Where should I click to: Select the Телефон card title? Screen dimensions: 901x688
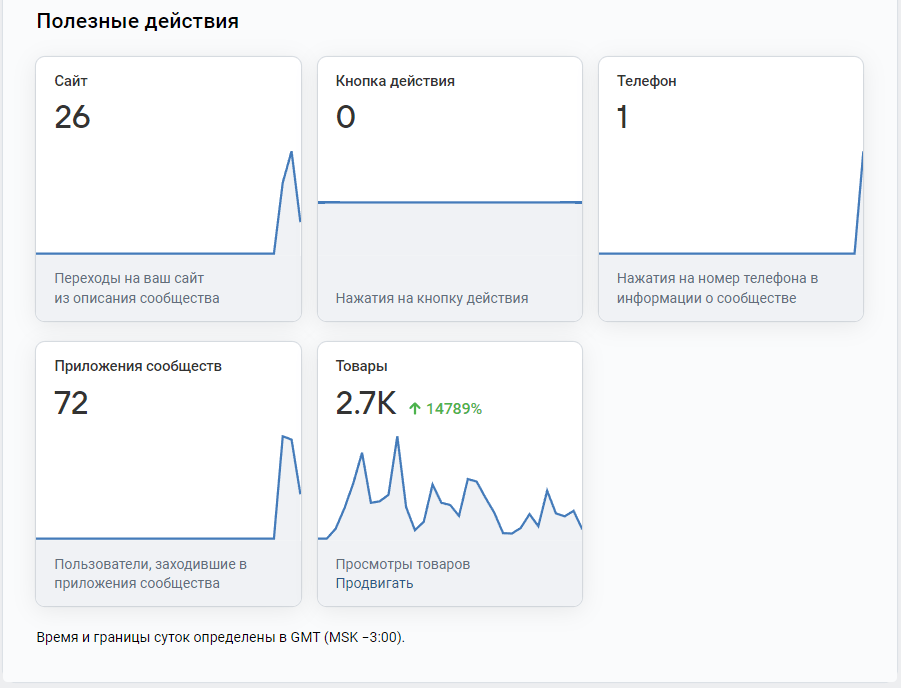pos(646,81)
